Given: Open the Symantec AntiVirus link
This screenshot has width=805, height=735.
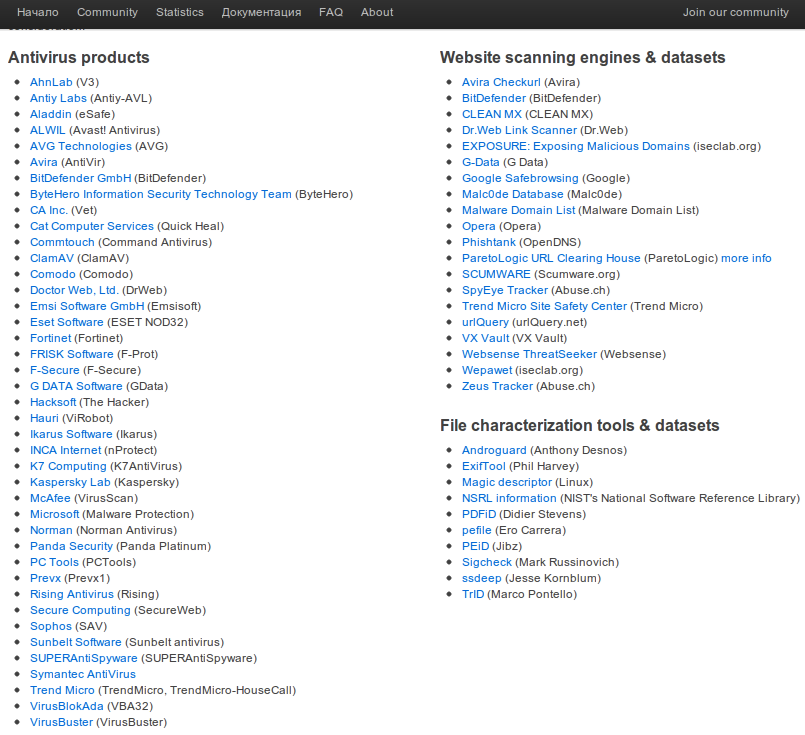Looking at the screenshot, I should pos(82,674).
